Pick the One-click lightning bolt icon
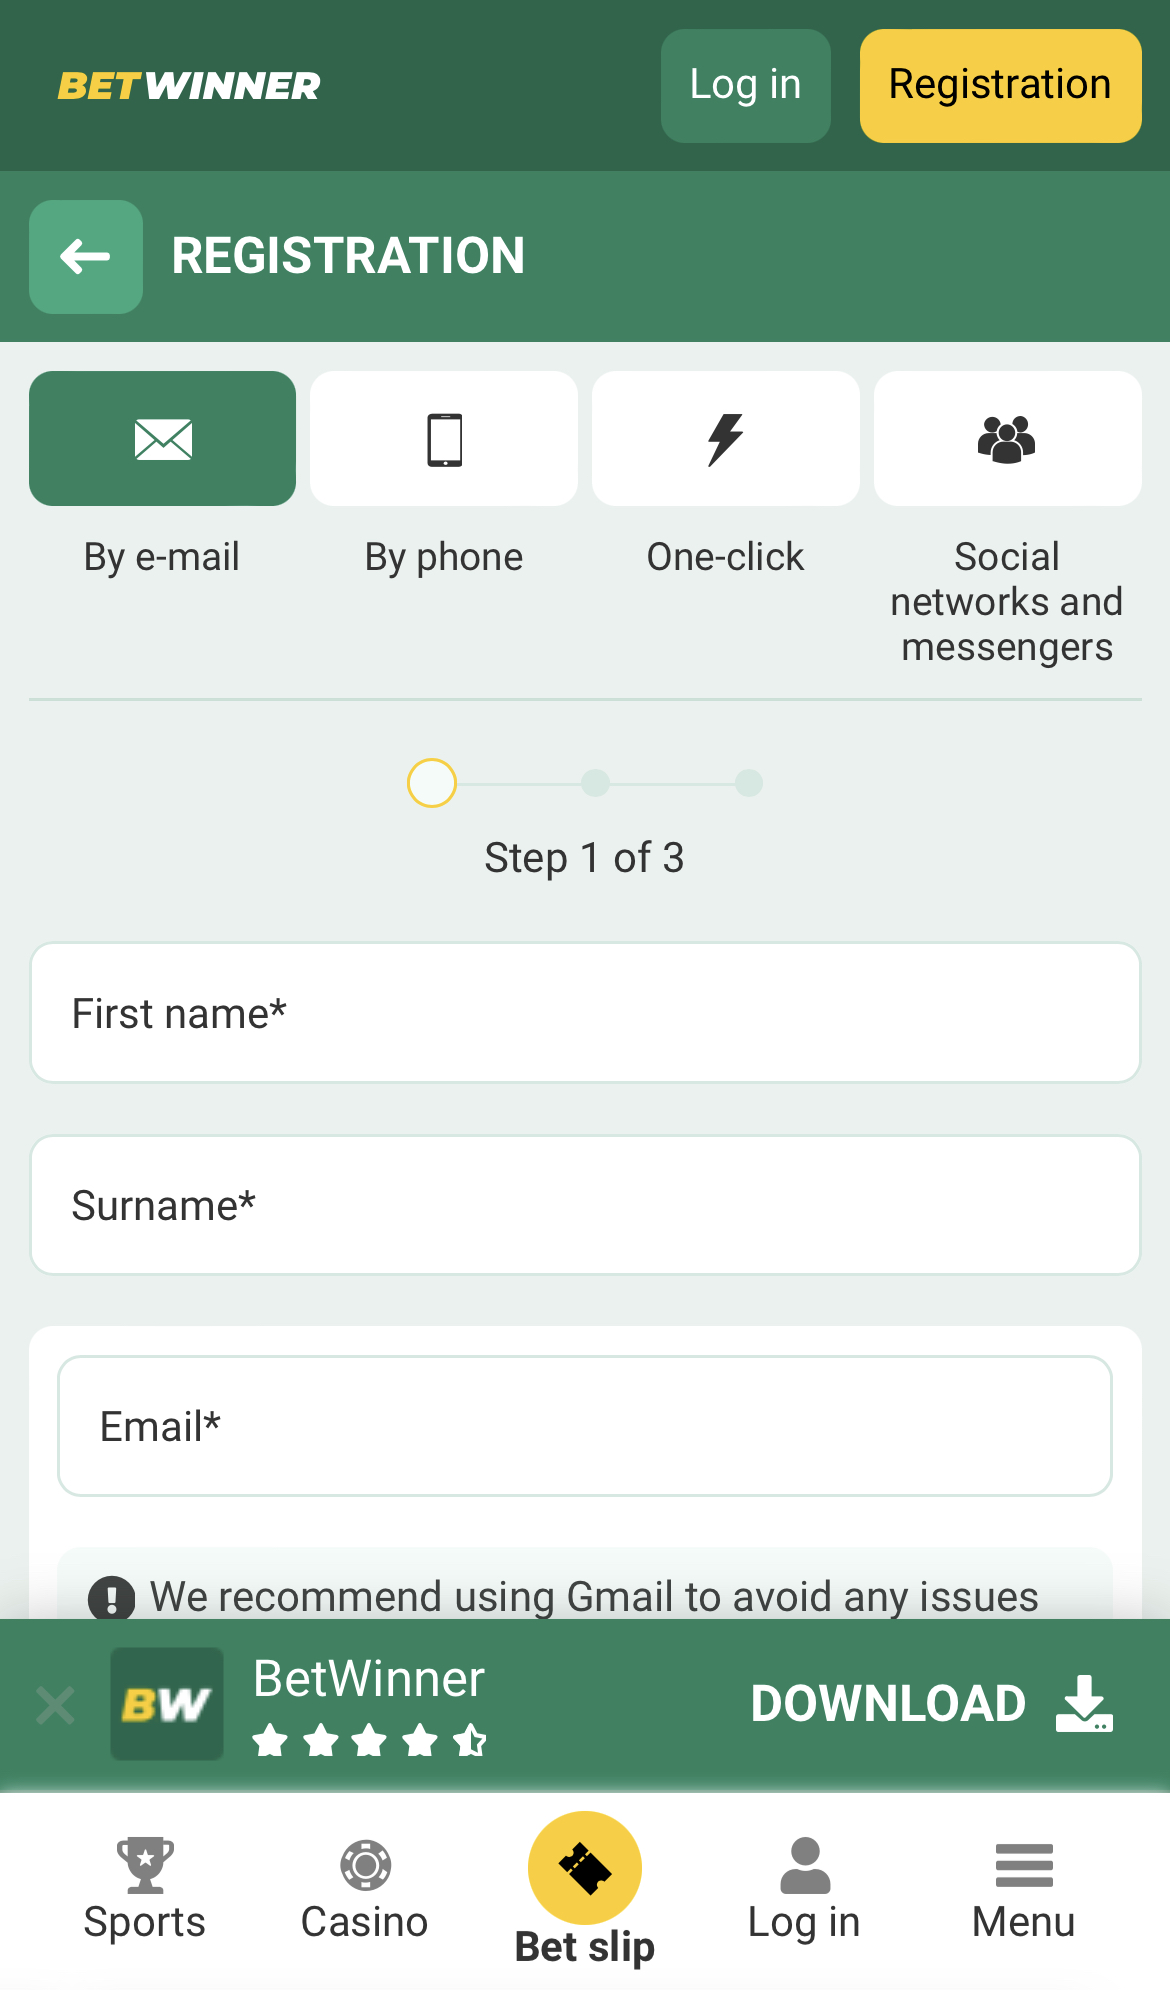This screenshot has height=1990, width=1170. (x=726, y=439)
